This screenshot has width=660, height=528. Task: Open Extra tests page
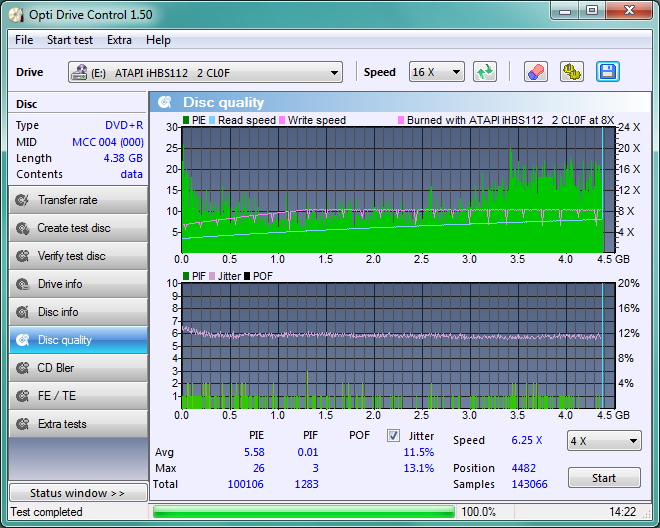(x=78, y=424)
